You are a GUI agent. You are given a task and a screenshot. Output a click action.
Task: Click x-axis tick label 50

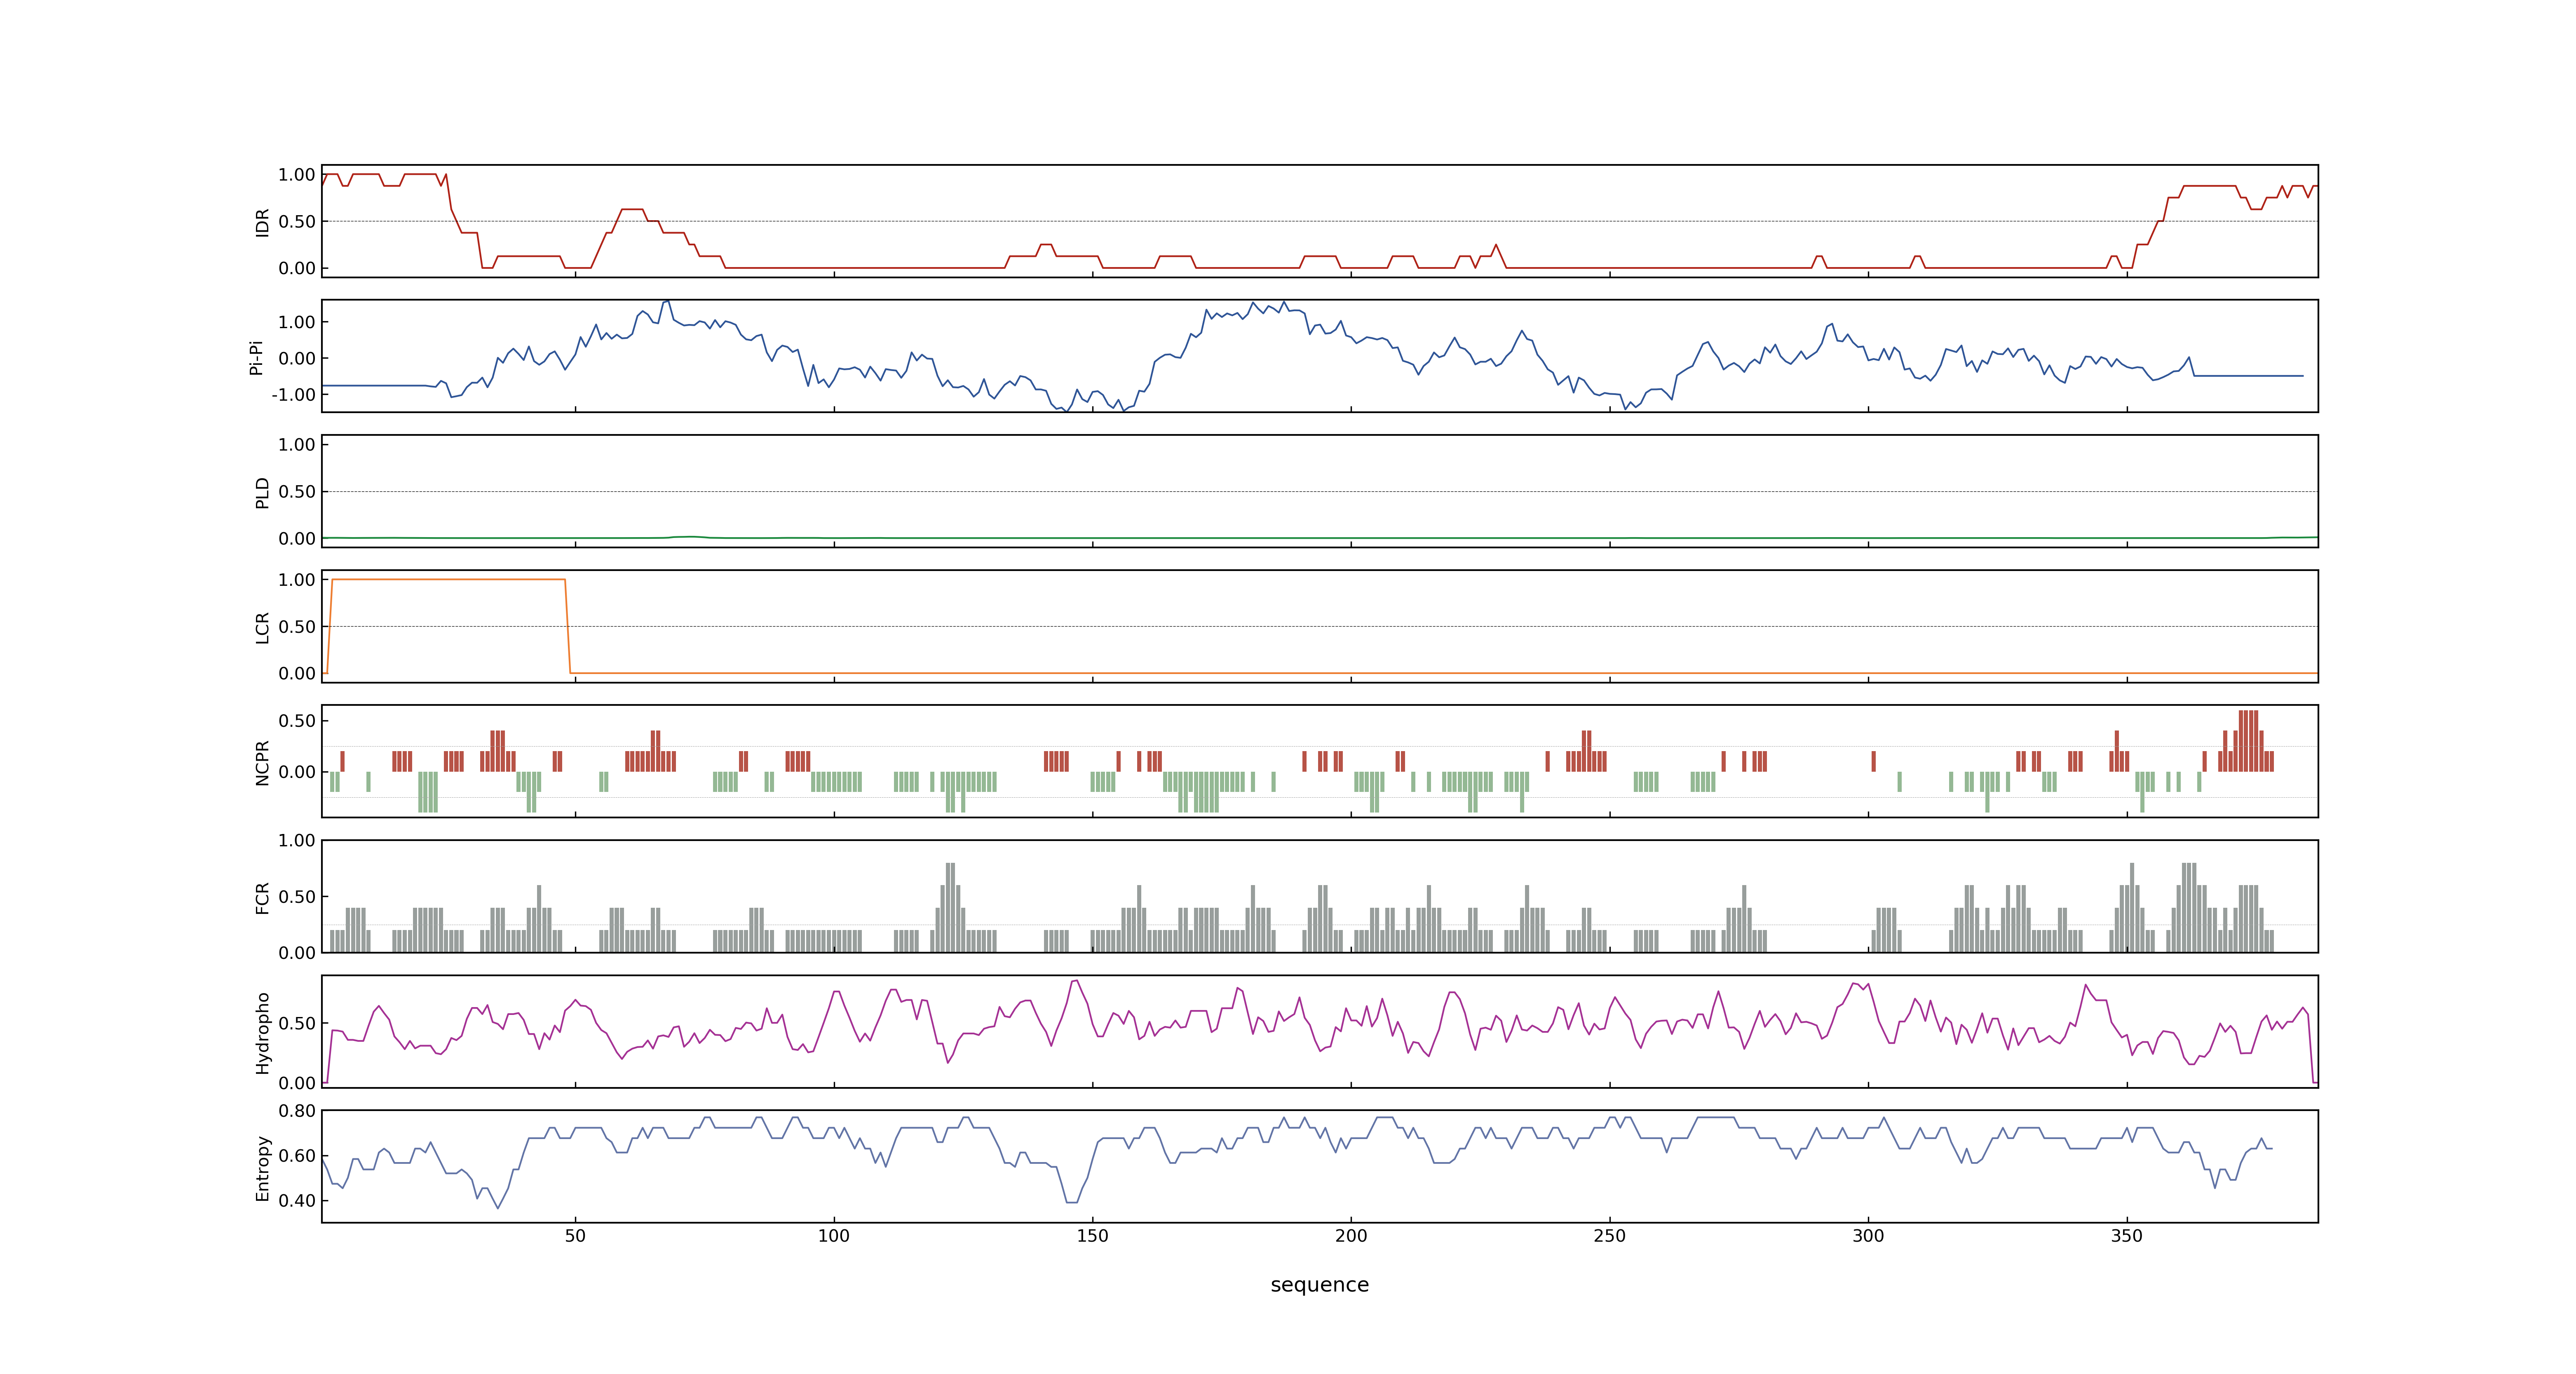(575, 1236)
